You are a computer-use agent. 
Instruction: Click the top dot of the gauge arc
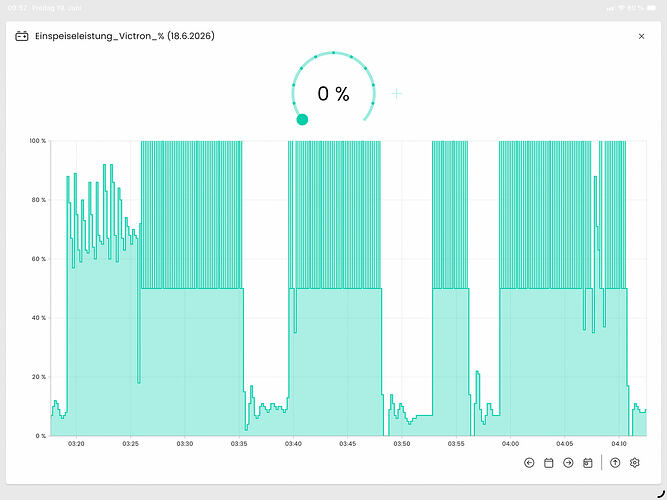click(334, 53)
